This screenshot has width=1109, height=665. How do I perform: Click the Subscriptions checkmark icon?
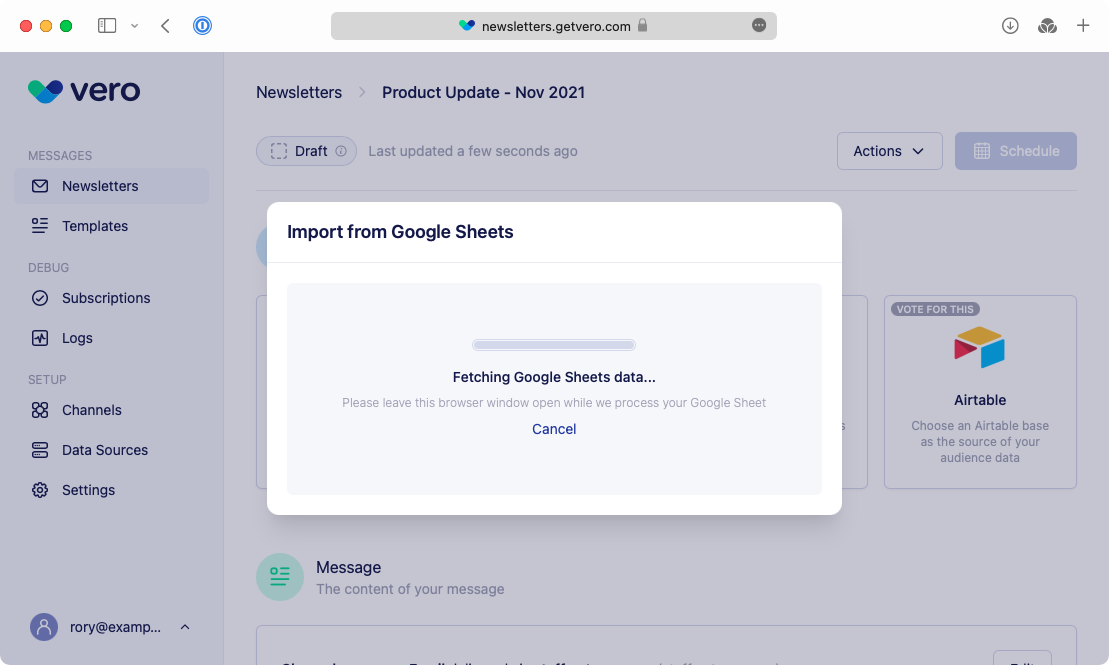coord(40,297)
